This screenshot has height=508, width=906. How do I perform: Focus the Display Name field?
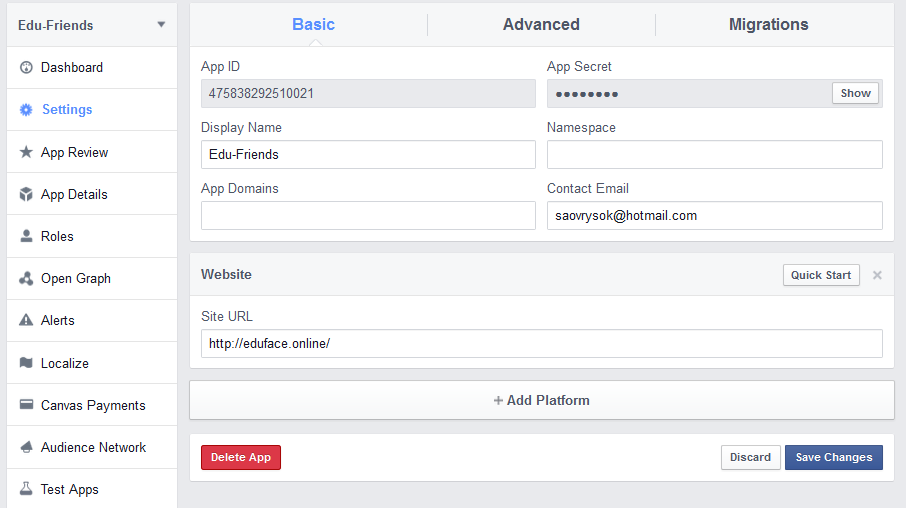pos(368,154)
